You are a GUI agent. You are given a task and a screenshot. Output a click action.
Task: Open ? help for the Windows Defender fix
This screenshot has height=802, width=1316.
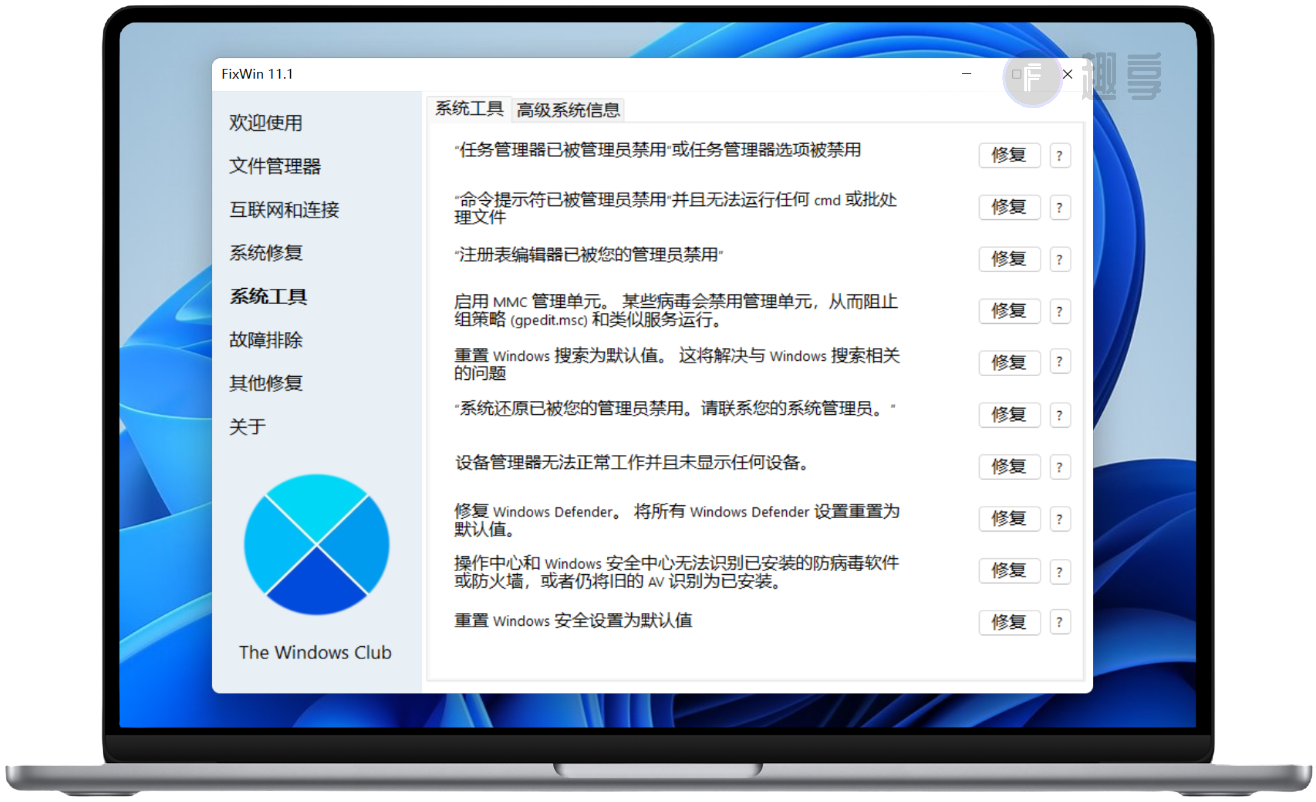(x=1060, y=519)
